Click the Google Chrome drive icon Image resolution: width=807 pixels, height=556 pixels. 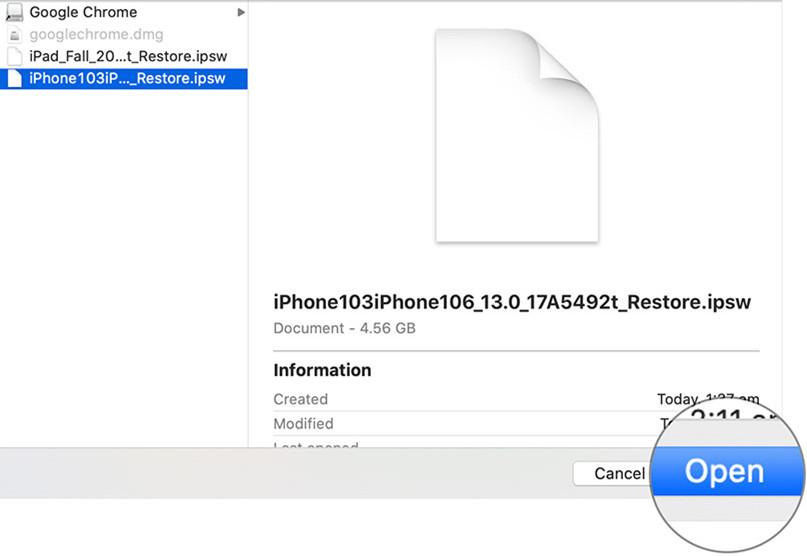(x=14, y=12)
